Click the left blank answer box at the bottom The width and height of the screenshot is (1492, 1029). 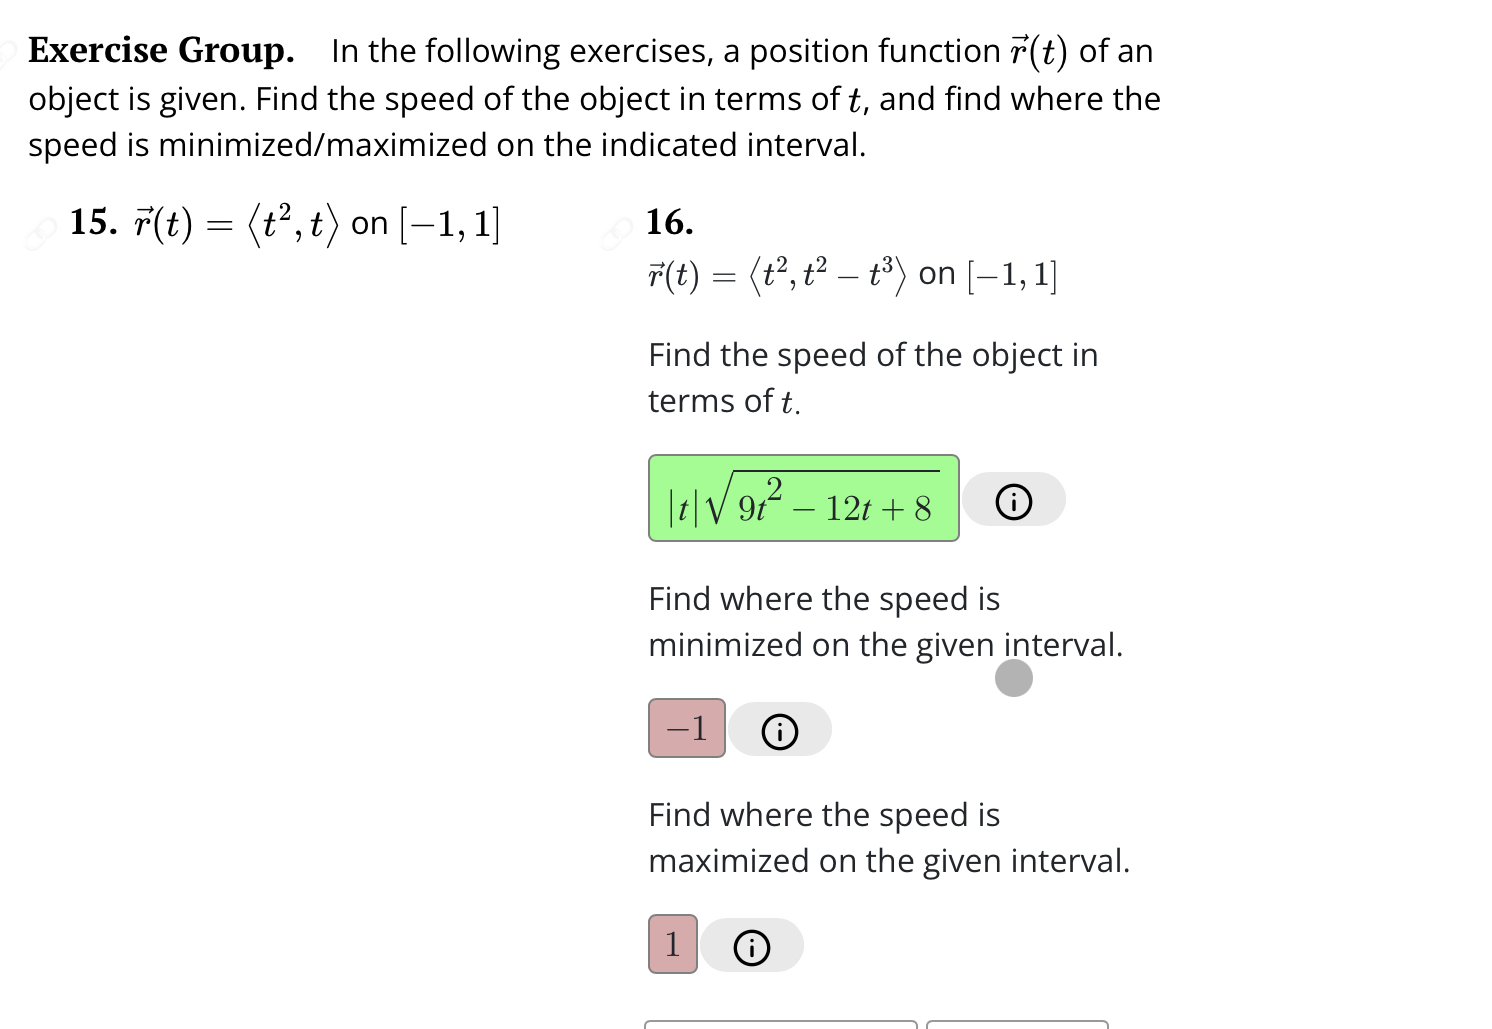point(782,1025)
